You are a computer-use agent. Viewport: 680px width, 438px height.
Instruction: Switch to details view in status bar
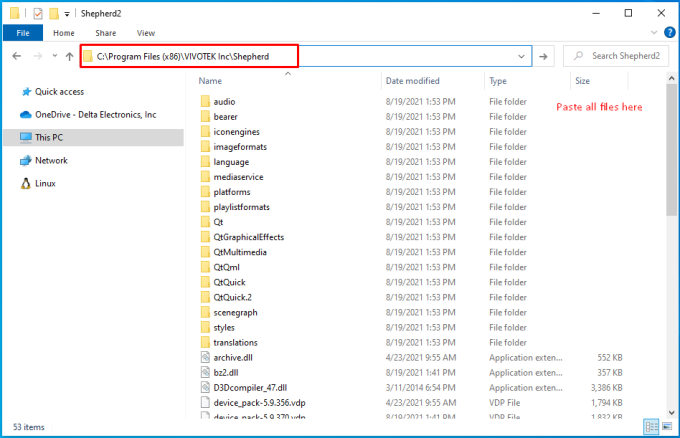pos(652,427)
